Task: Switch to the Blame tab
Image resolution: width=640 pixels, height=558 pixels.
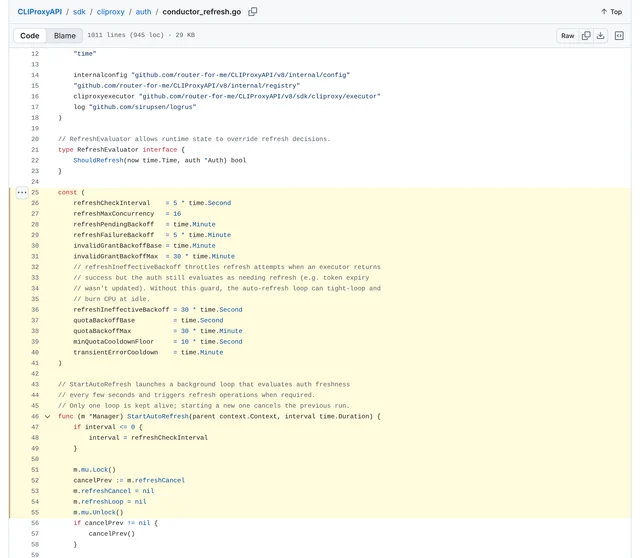Action: [x=65, y=36]
